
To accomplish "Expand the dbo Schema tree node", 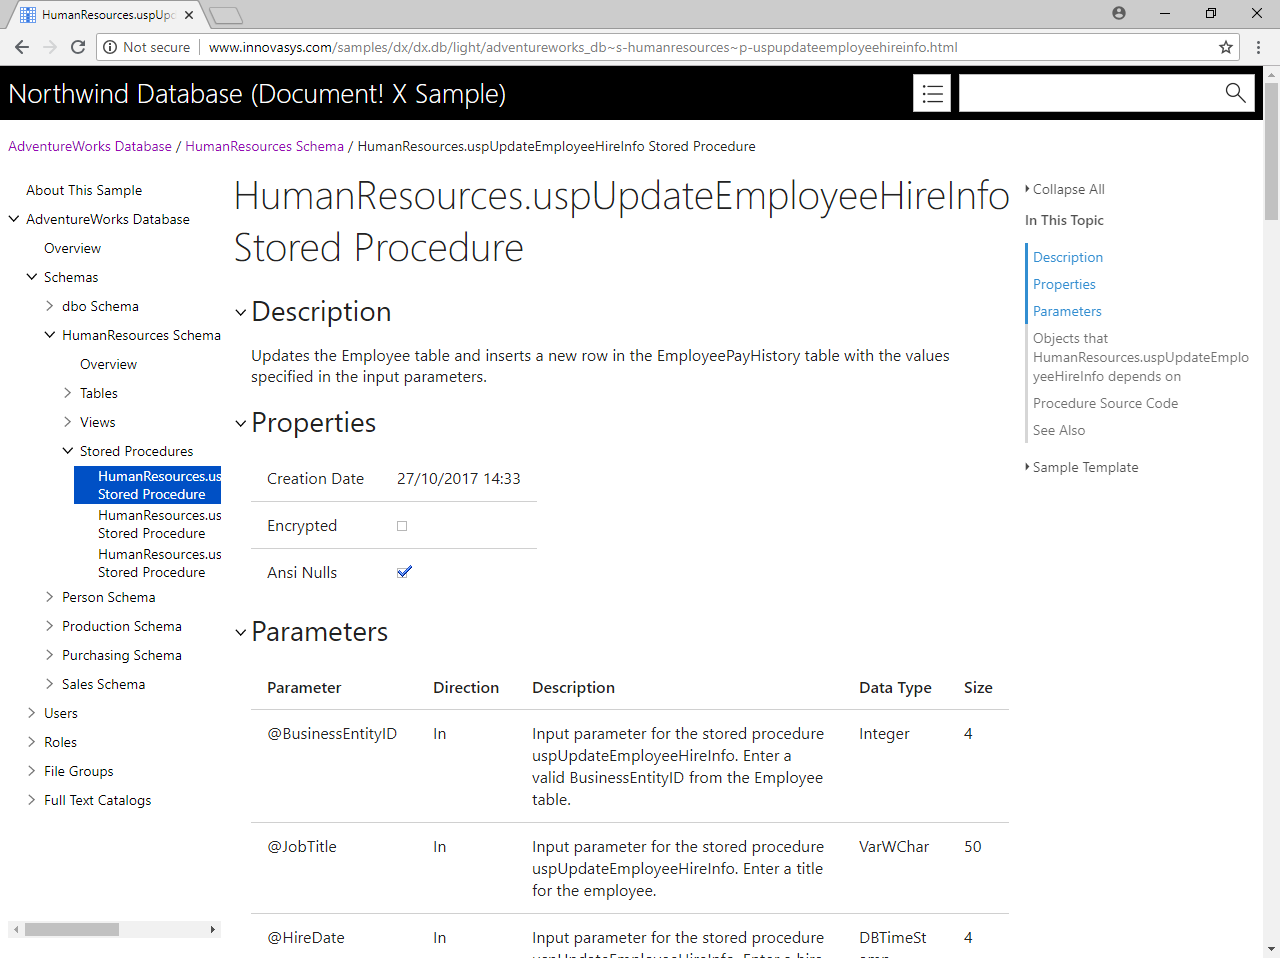I will point(50,306).
